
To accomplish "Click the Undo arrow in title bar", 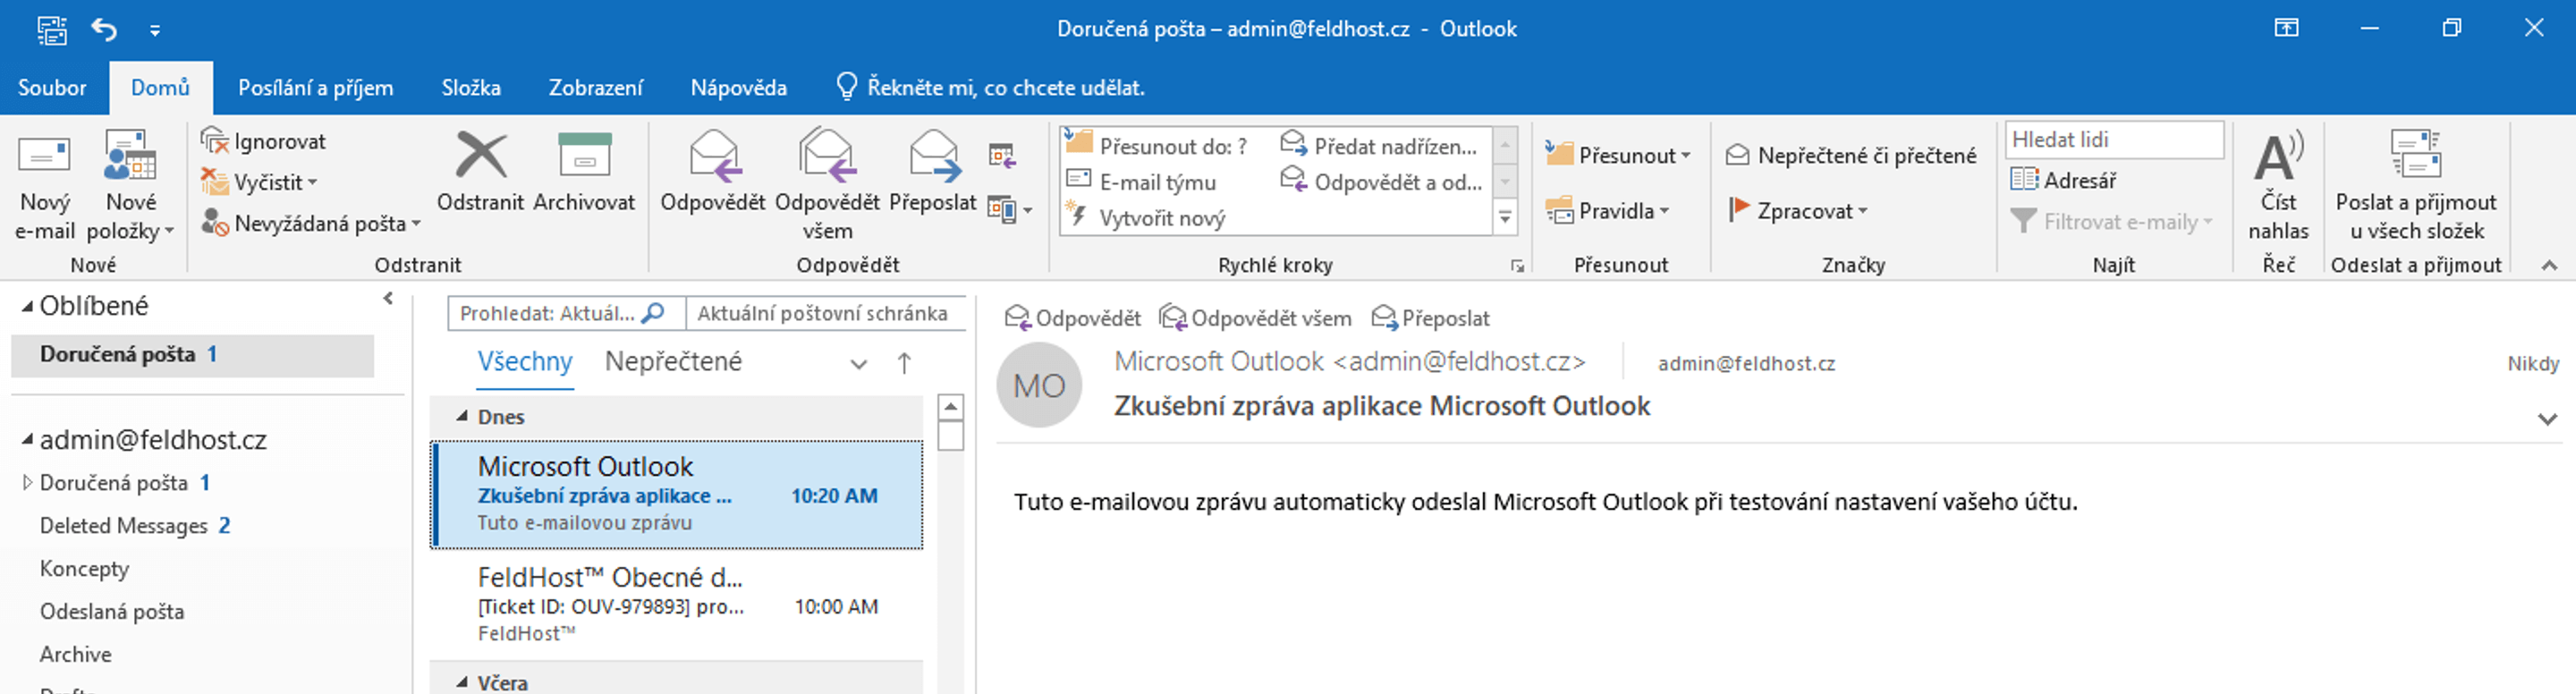I will tap(104, 29).
